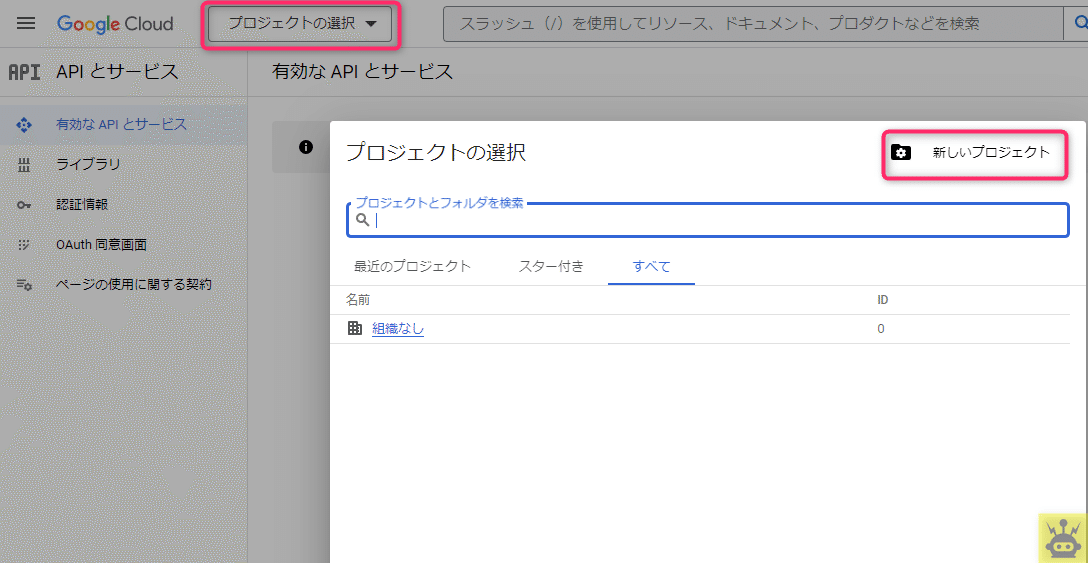Click the blue search magnifier button in the header

[1078, 24]
